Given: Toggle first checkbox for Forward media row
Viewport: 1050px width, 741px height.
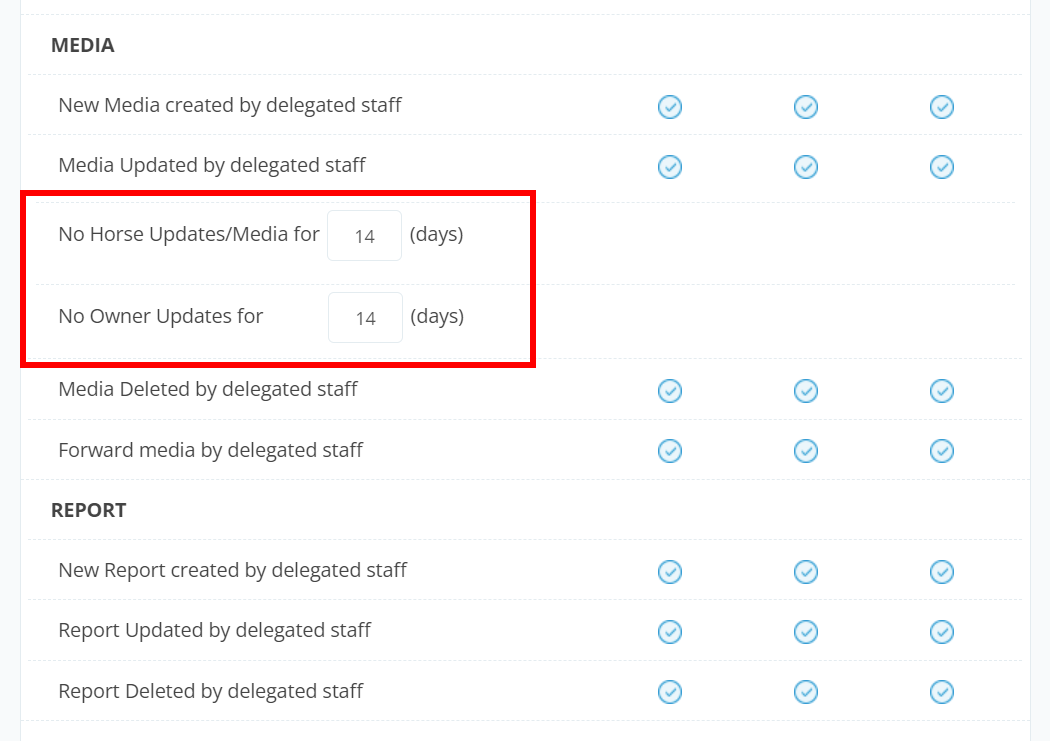Looking at the screenshot, I should 670,451.
